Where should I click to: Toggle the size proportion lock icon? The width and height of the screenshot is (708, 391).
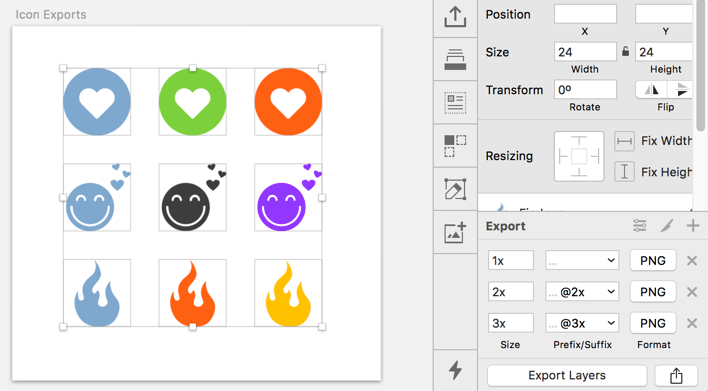tap(625, 51)
